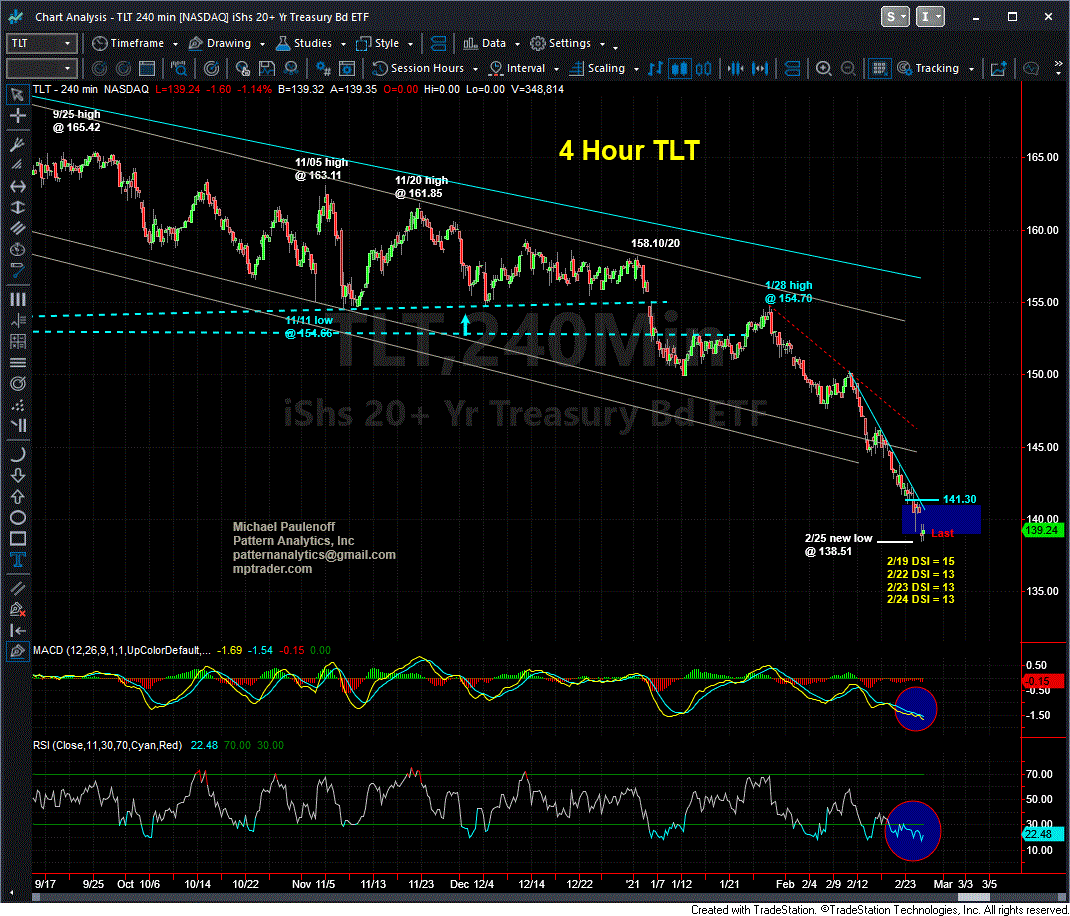The width and height of the screenshot is (1070, 916).
Task: Pick the vertical double-arrow measure tool
Action: [17, 207]
